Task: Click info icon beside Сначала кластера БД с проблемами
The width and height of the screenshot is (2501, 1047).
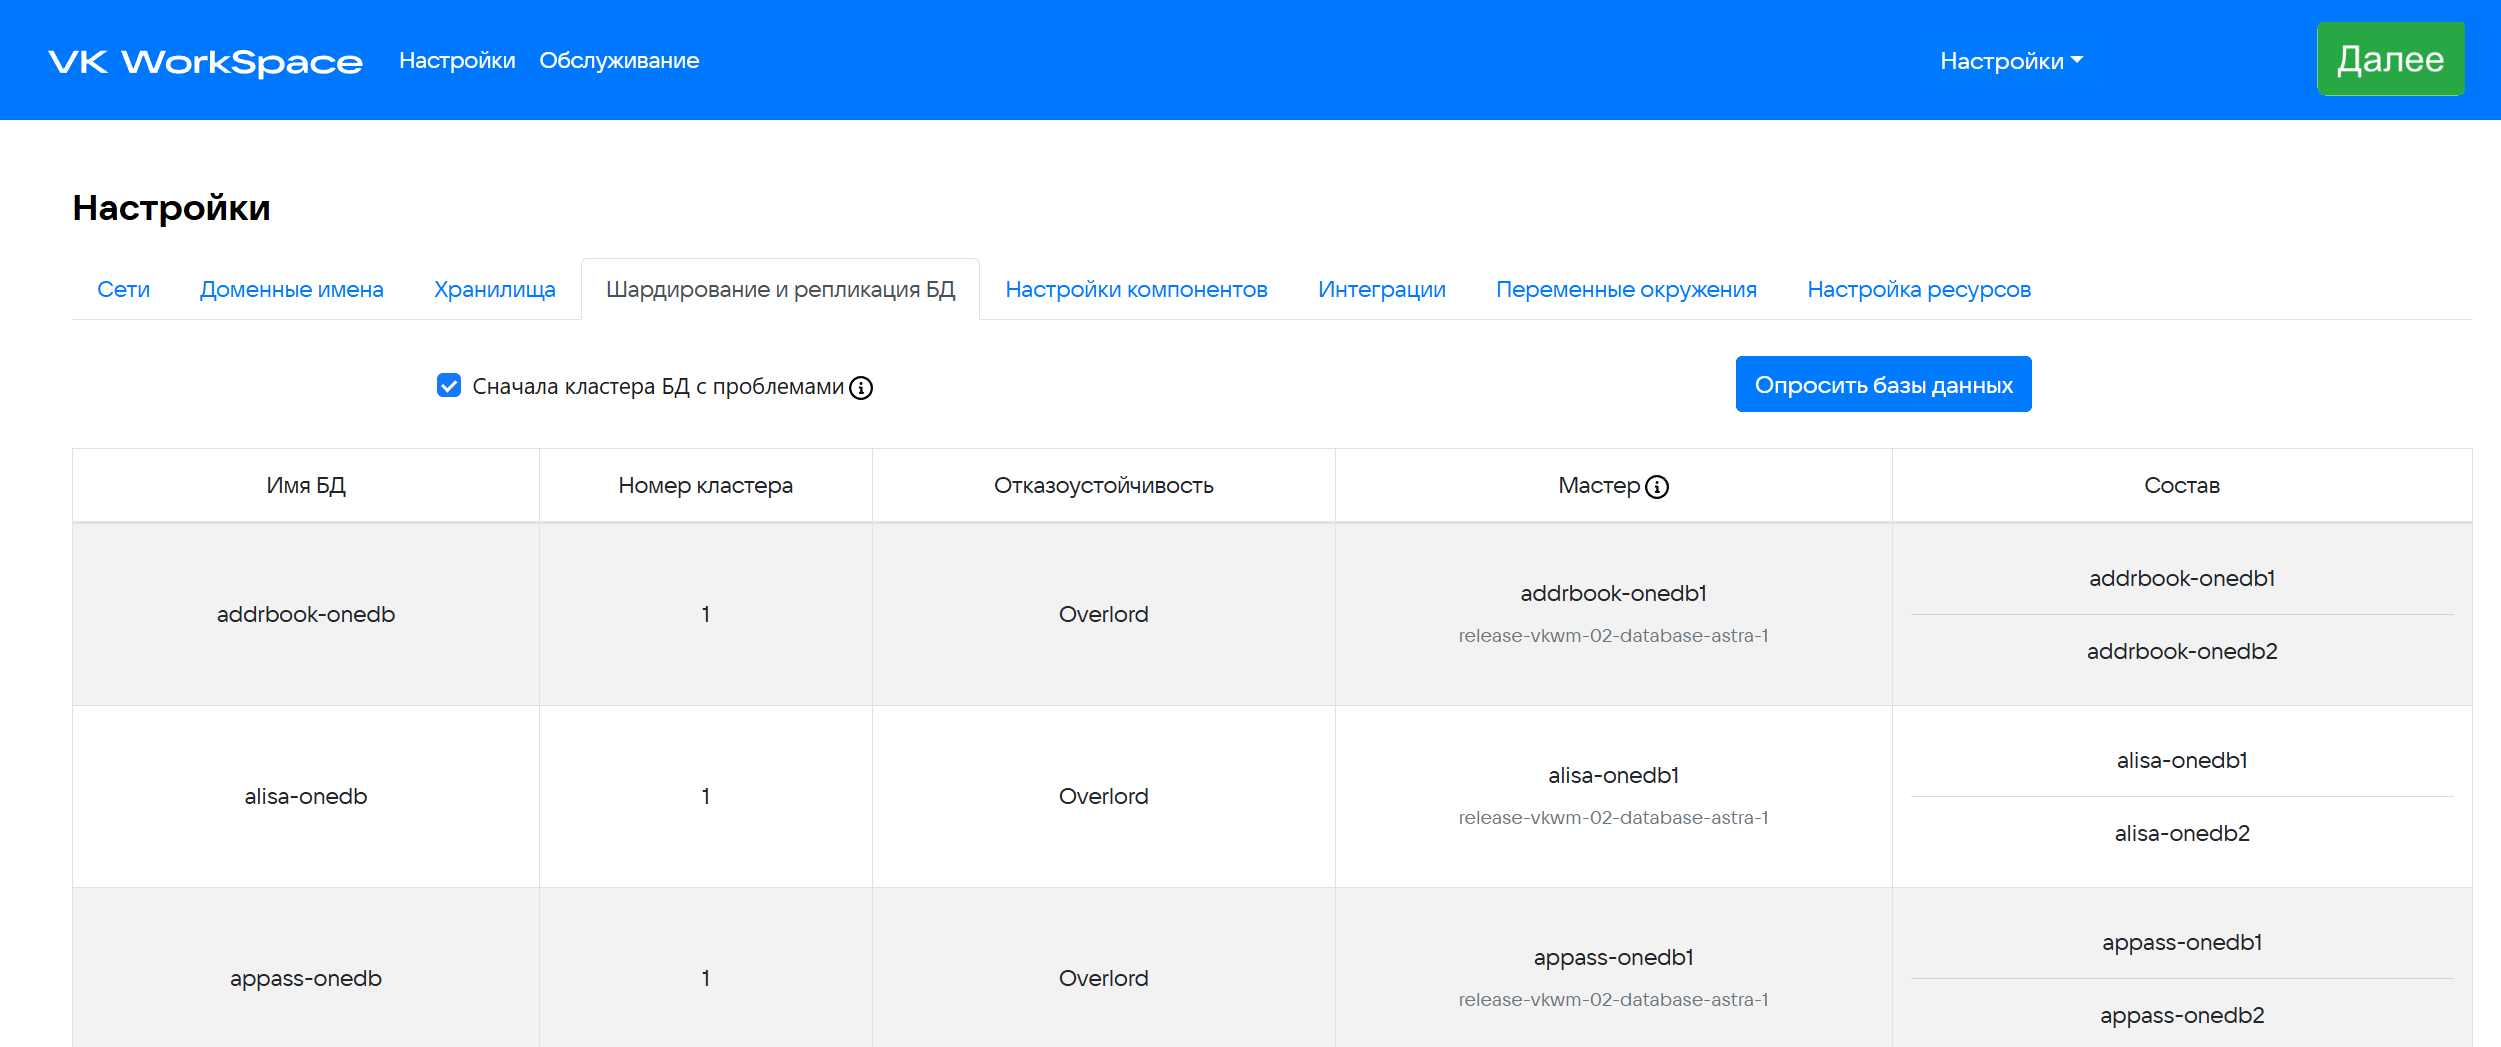Action: 861,388
